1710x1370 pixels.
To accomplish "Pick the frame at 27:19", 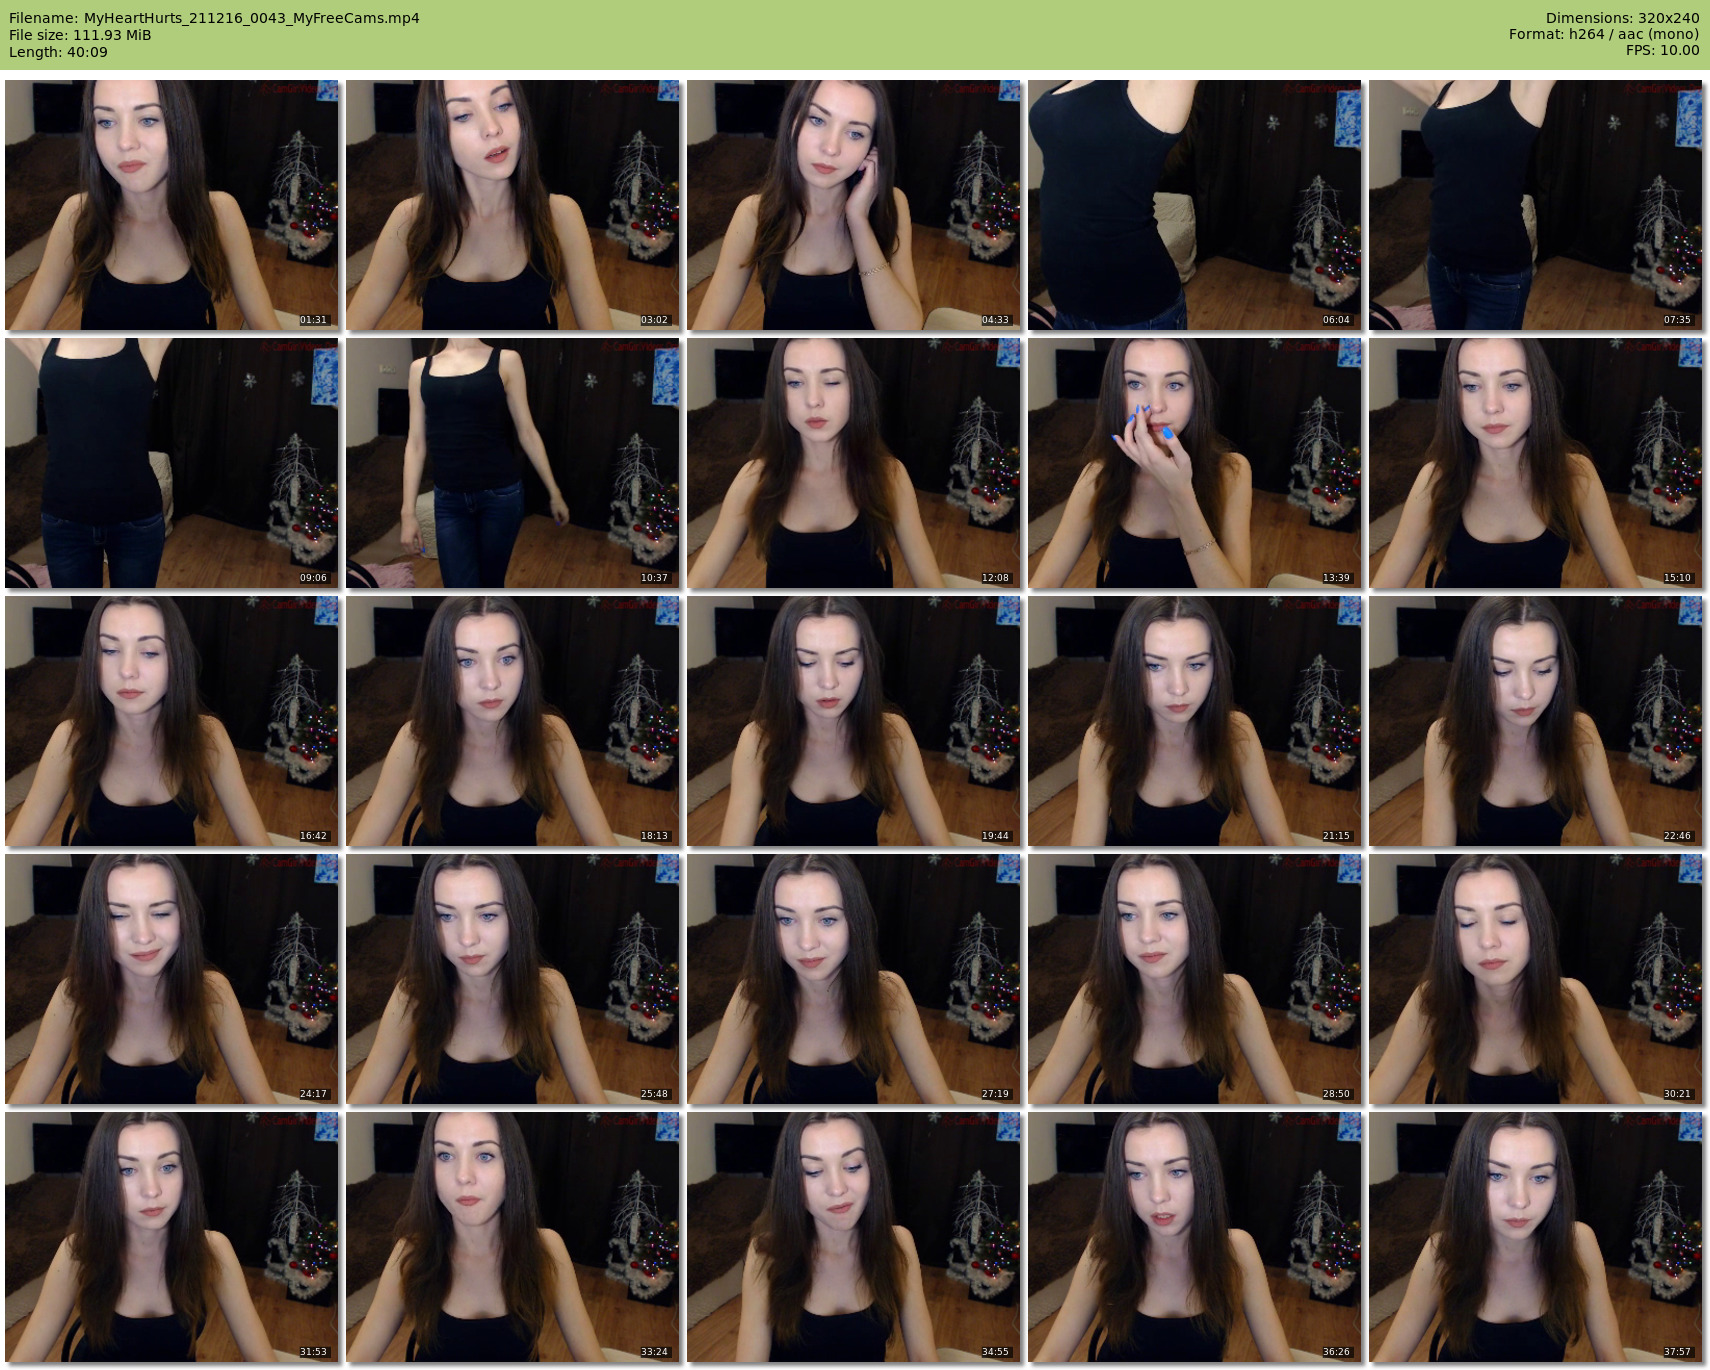I will coord(854,979).
